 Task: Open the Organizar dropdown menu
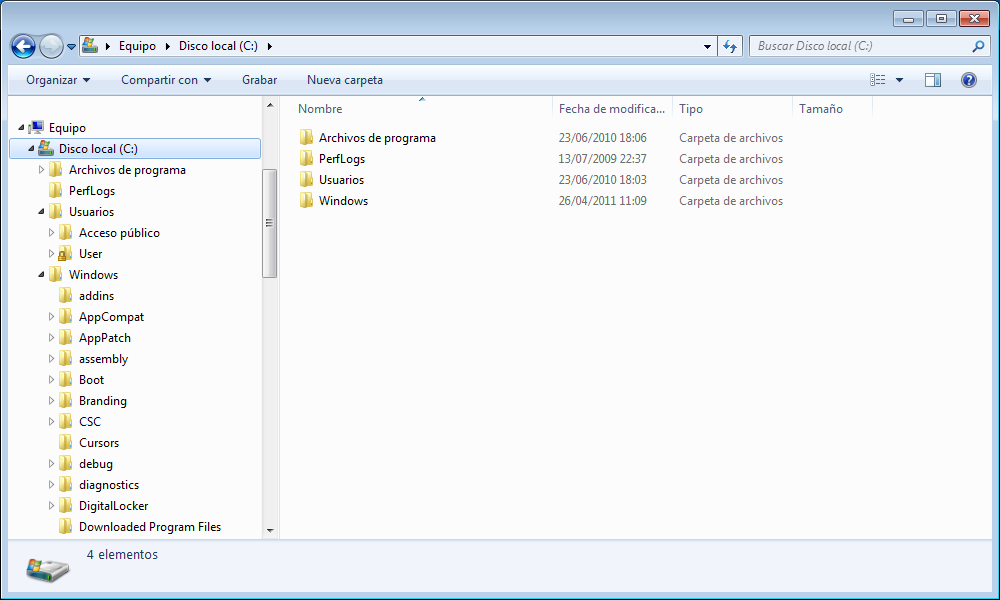[58, 80]
